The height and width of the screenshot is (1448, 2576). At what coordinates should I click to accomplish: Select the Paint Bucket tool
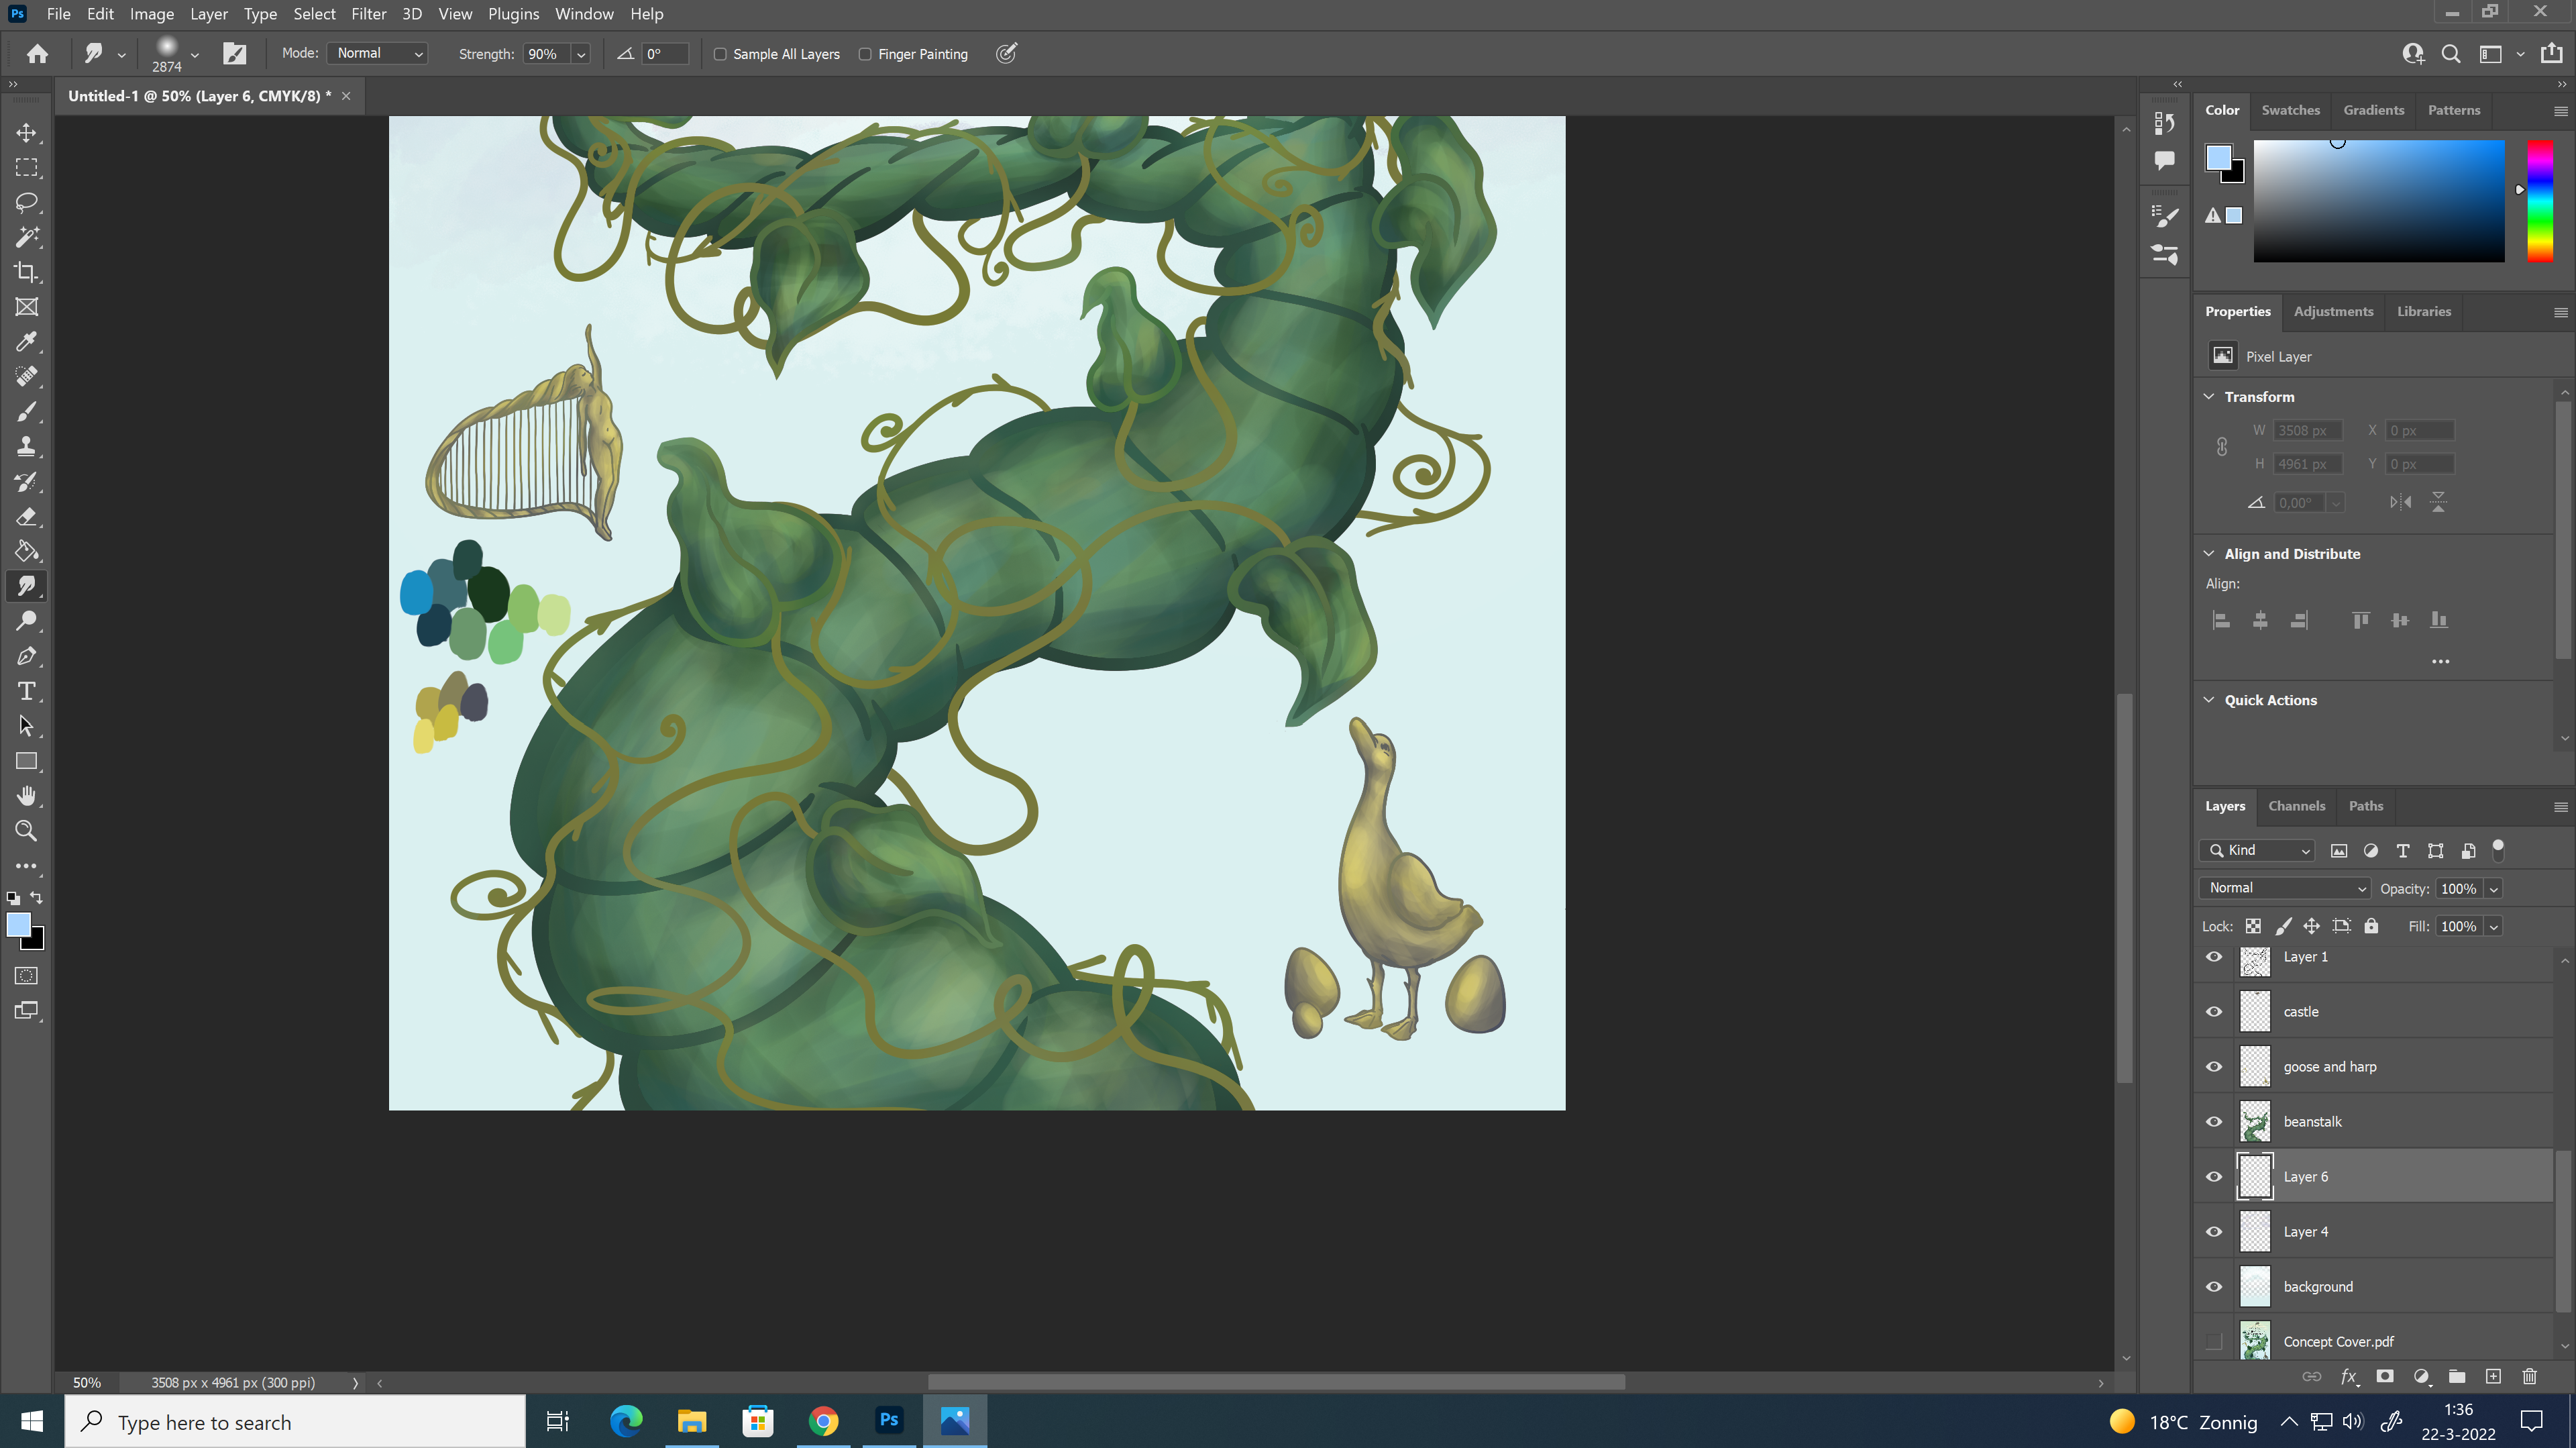(x=27, y=551)
